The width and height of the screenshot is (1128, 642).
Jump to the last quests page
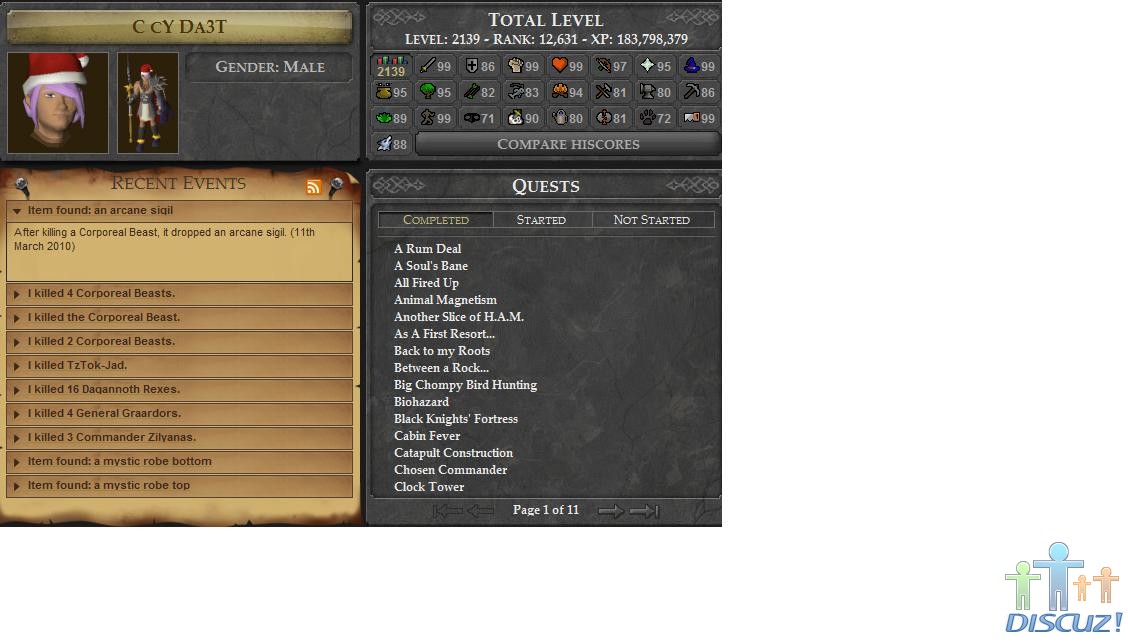[644, 510]
